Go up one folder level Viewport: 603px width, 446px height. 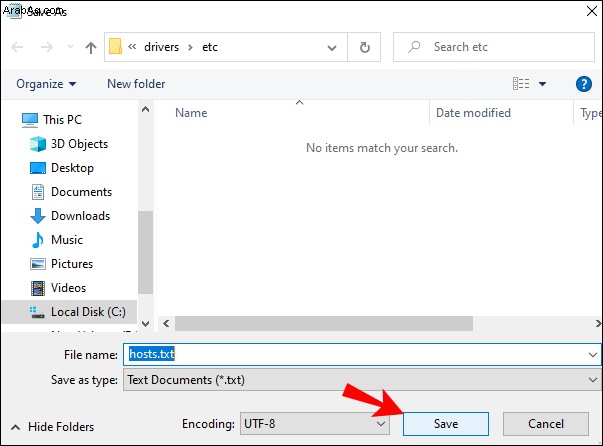(x=91, y=47)
